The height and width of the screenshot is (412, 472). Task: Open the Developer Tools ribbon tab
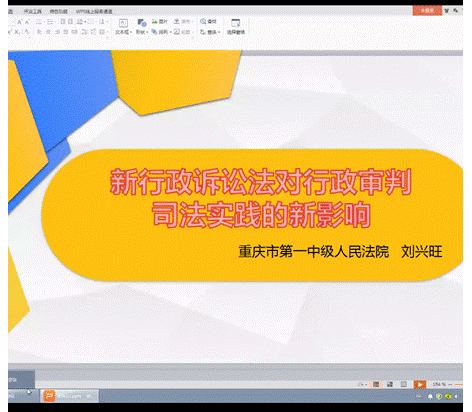point(32,11)
